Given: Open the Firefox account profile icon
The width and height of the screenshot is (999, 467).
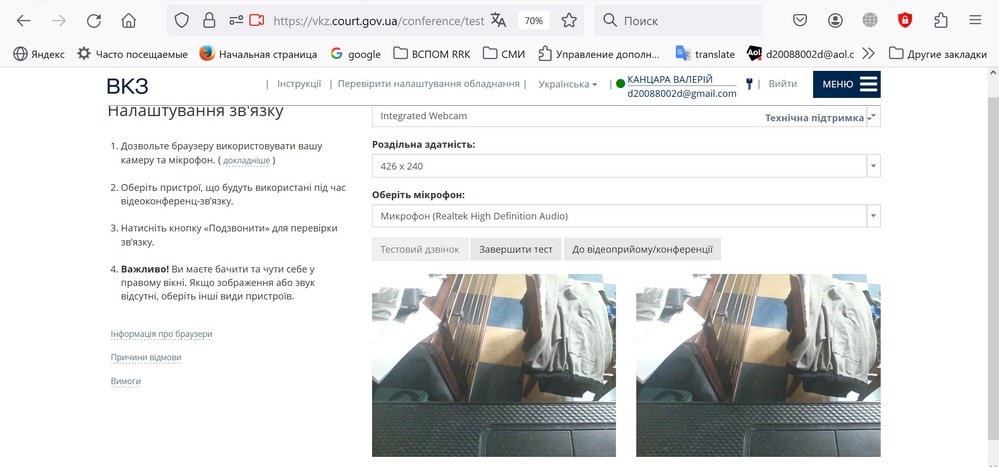Looking at the screenshot, I should [x=835, y=20].
